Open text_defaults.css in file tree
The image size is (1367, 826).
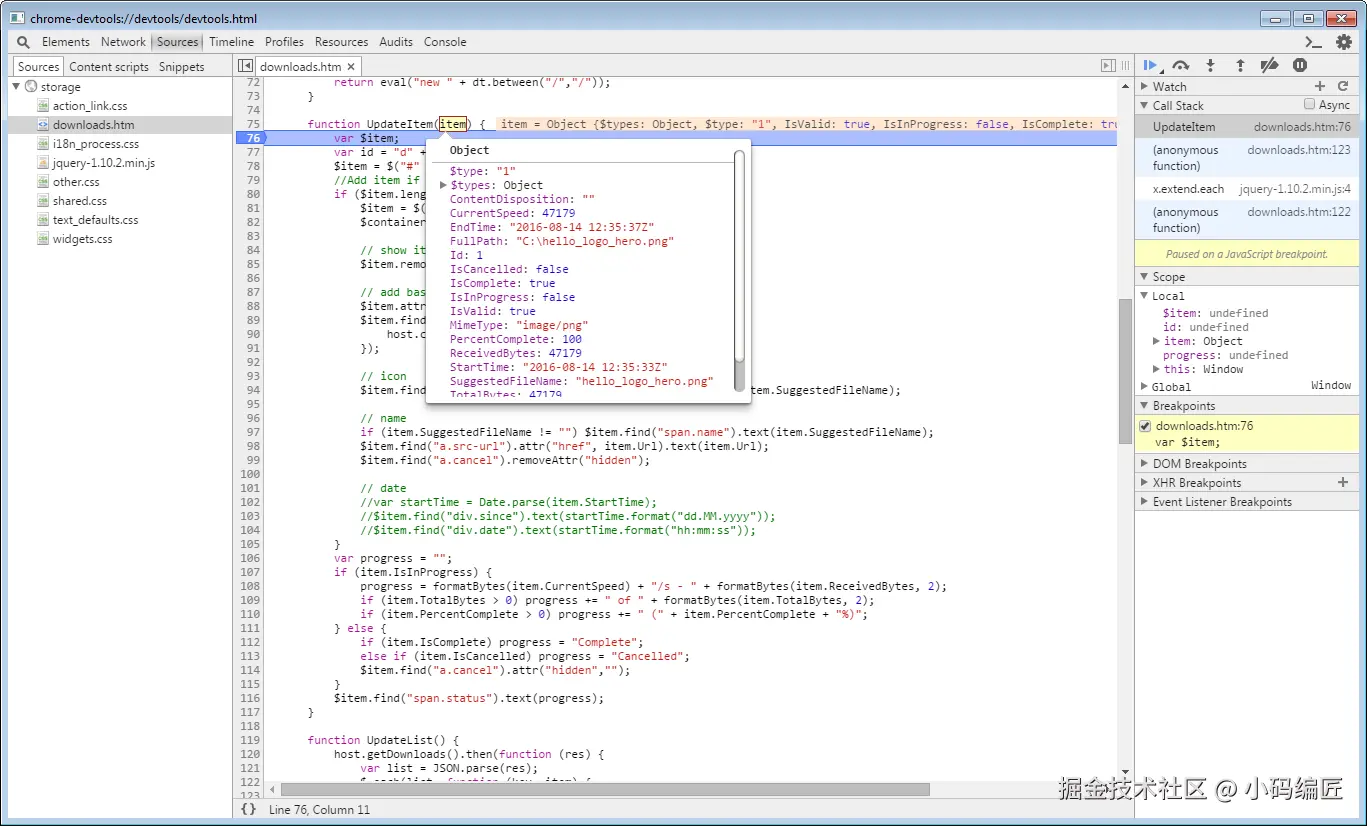[x=96, y=220]
